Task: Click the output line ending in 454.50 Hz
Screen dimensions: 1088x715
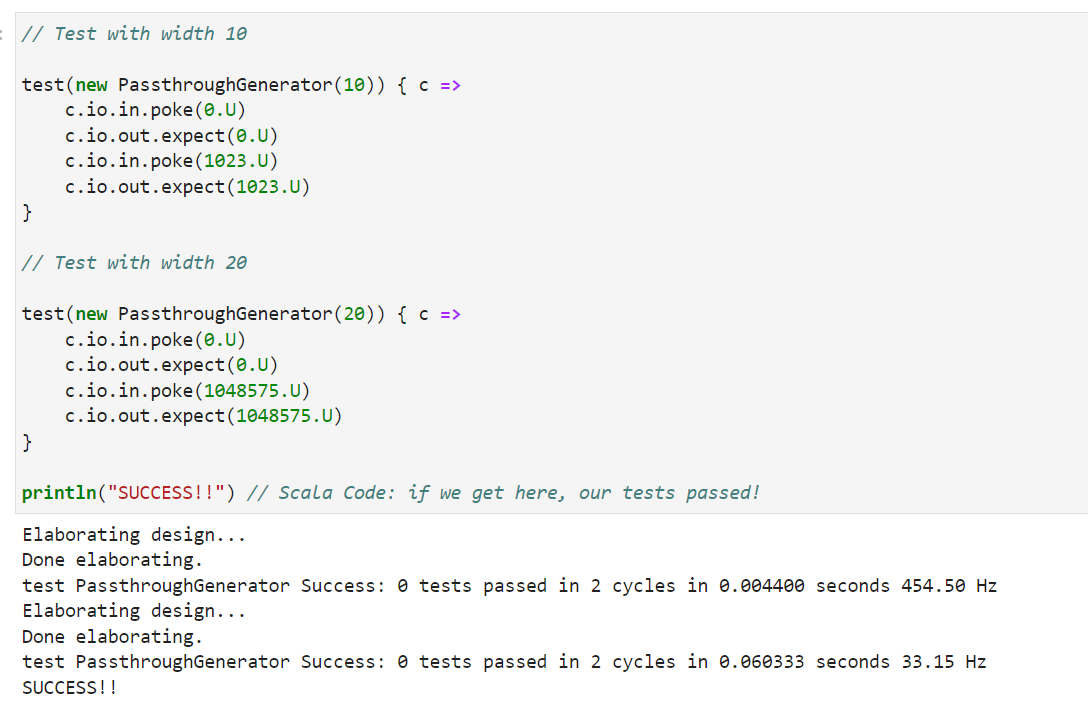Action: [509, 586]
